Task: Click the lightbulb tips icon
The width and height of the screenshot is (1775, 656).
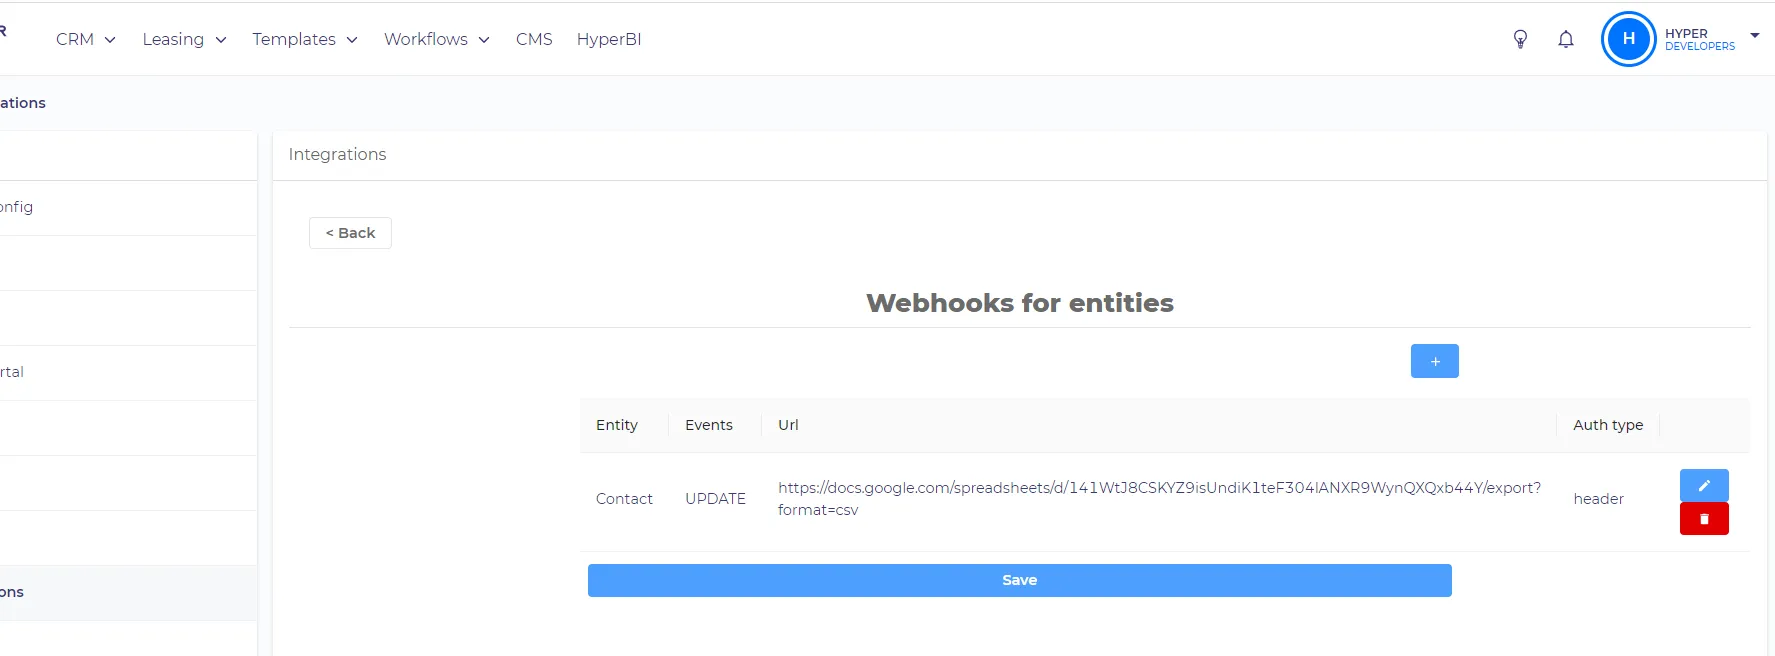Action: (1520, 39)
